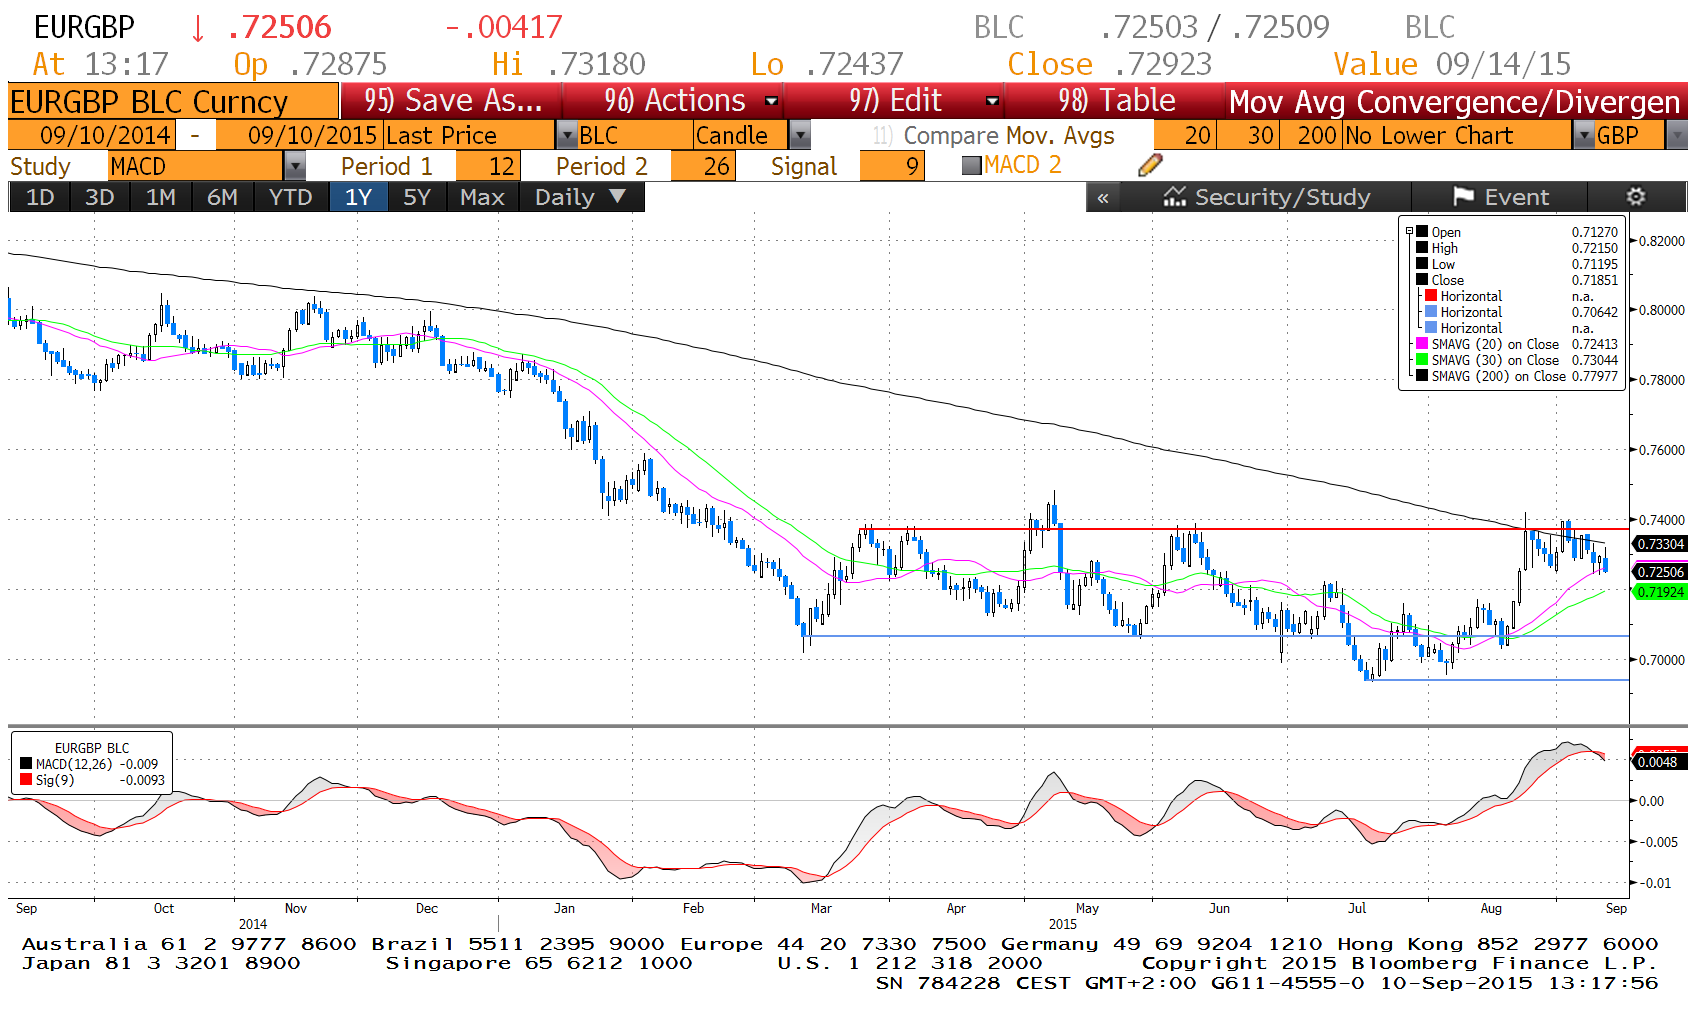Collapse the legend tree box icon
The height and width of the screenshot is (1011, 1696).
click(x=1410, y=231)
